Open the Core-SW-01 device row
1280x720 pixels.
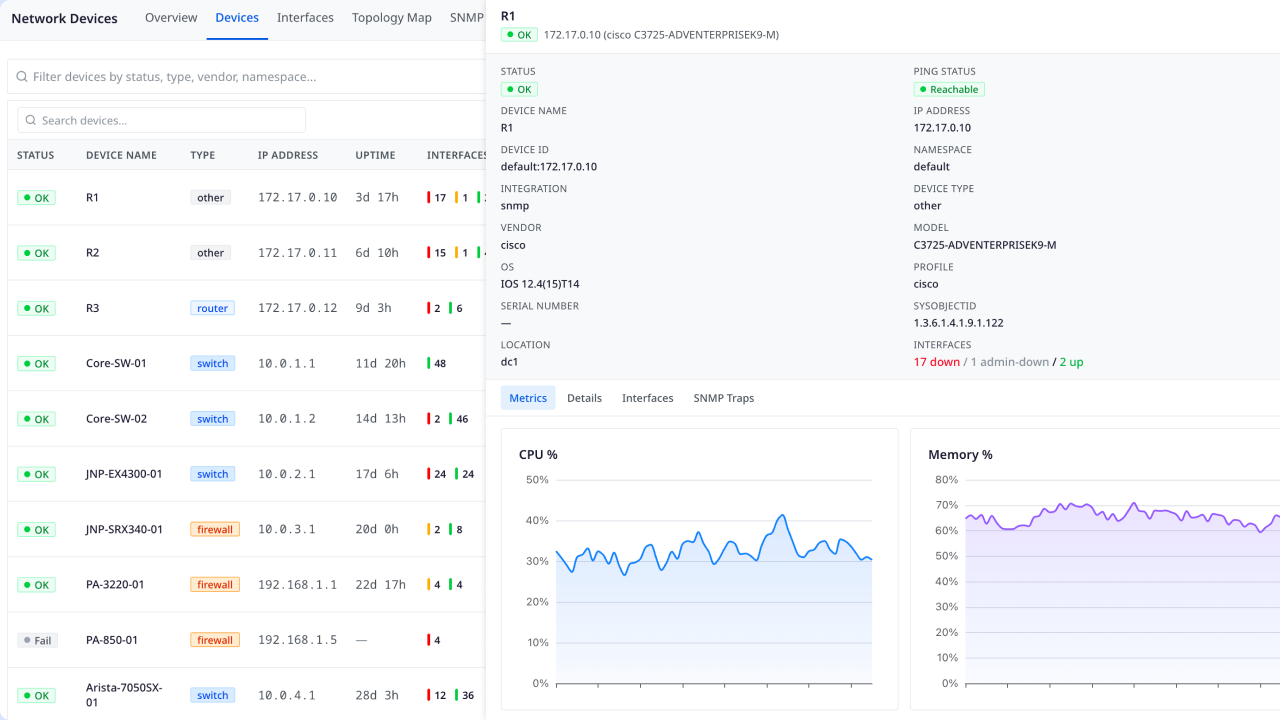[x=116, y=363]
